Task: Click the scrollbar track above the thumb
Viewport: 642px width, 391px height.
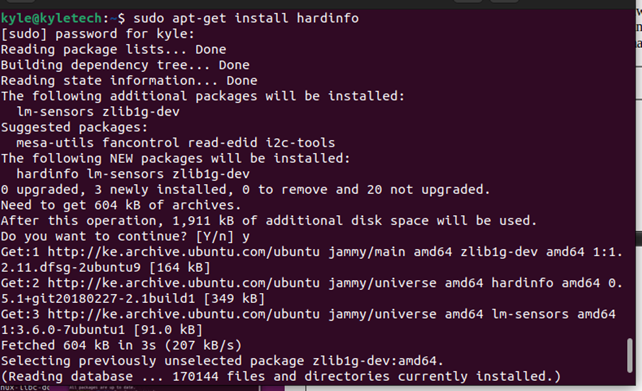Action: pyautogui.click(x=630, y=174)
